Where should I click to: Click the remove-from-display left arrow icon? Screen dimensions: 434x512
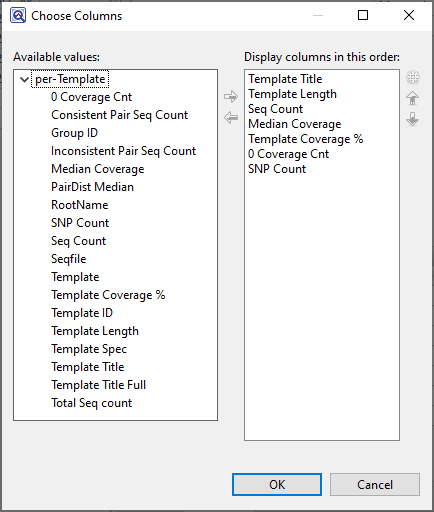[231, 117]
